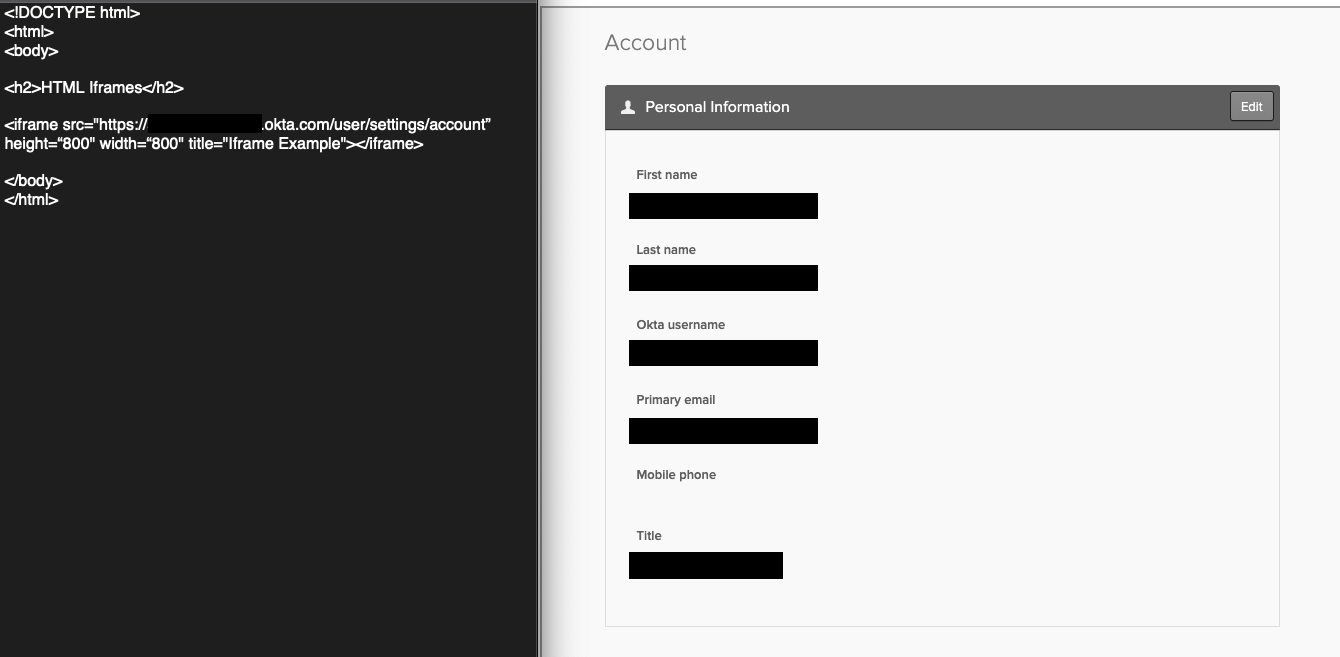
Task: Select the Primary email field value
Action: [723, 431]
